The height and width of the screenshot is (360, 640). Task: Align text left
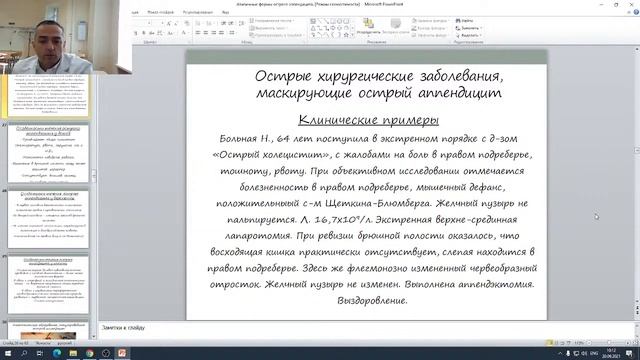(x=198, y=33)
